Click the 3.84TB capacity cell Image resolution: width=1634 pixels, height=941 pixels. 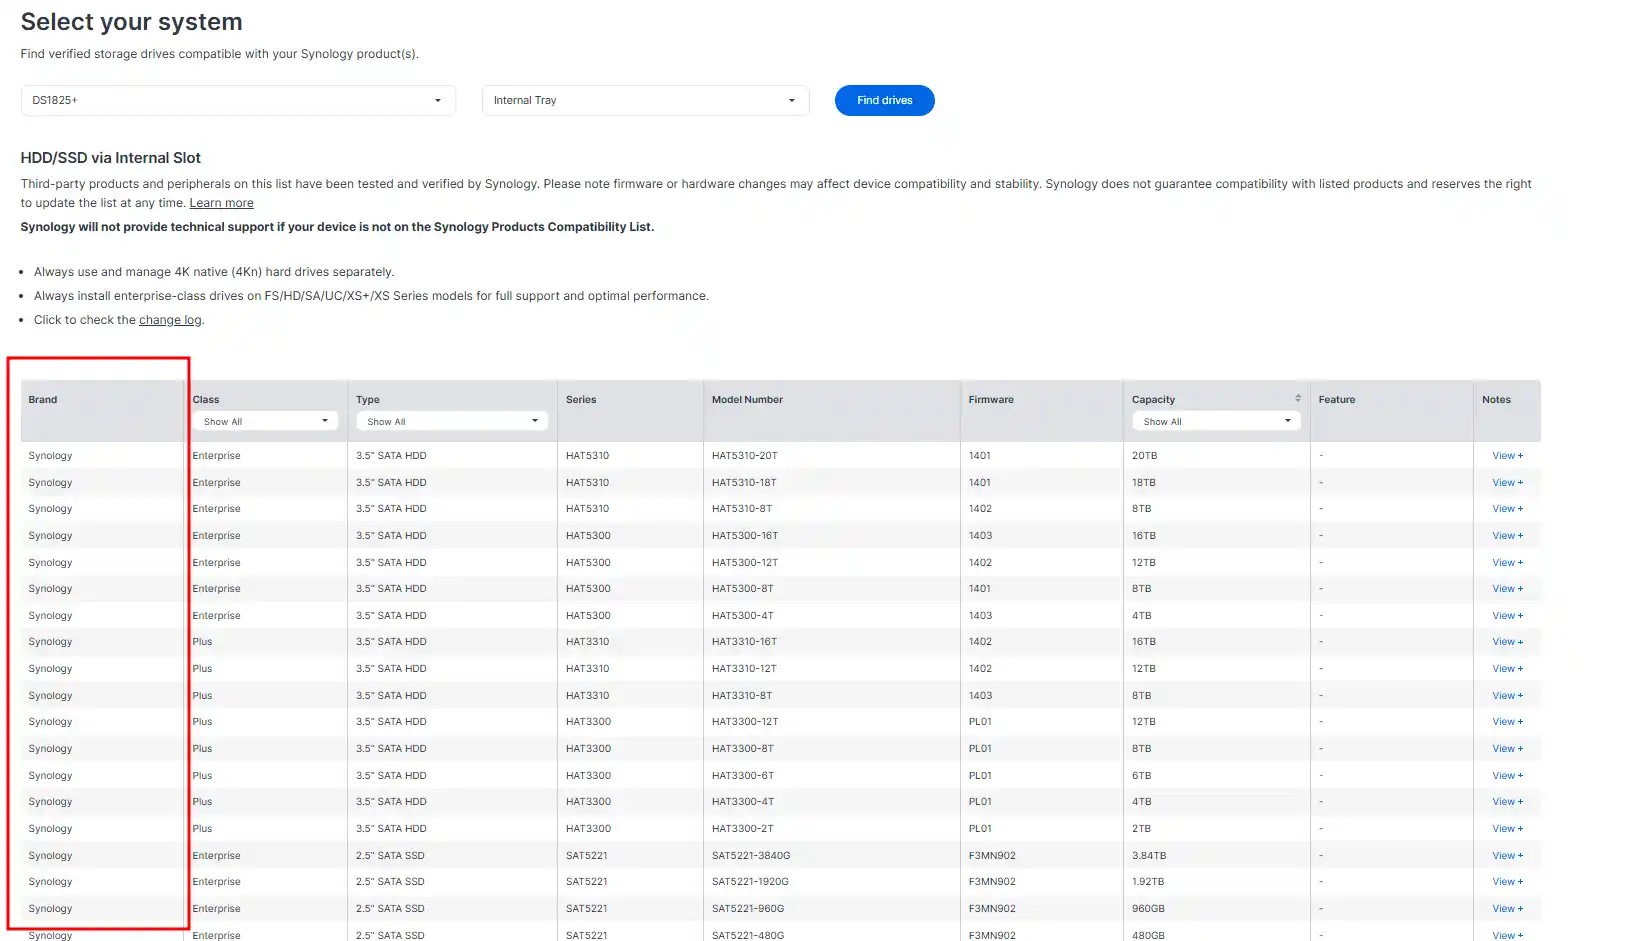pyautogui.click(x=1149, y=856)
